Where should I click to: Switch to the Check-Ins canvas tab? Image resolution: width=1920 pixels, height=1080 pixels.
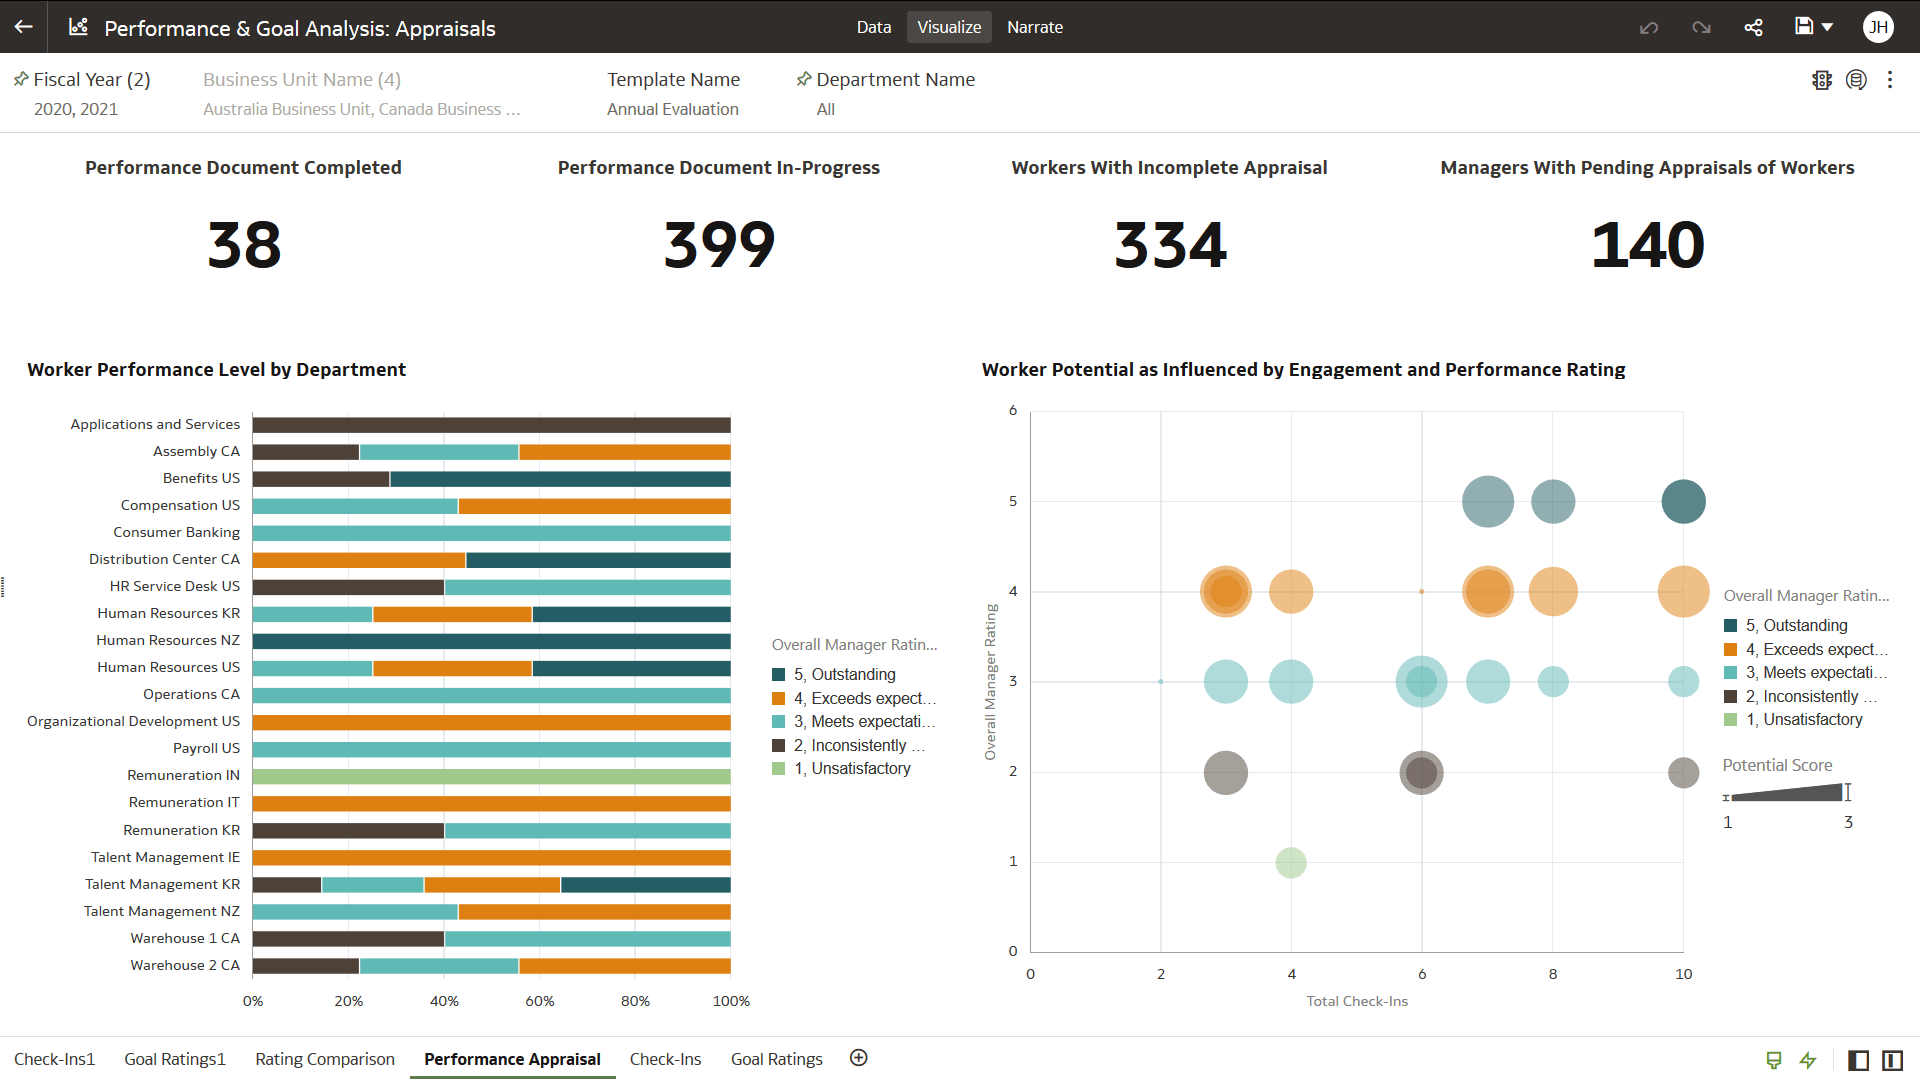(x=665, y=1059)
